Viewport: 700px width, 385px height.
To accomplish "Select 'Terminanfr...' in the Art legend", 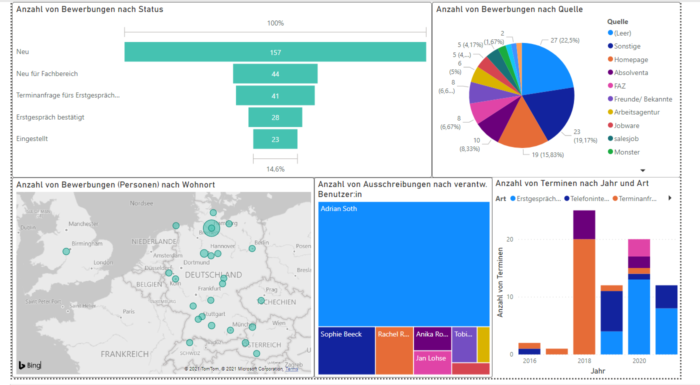I will point(634,199).
